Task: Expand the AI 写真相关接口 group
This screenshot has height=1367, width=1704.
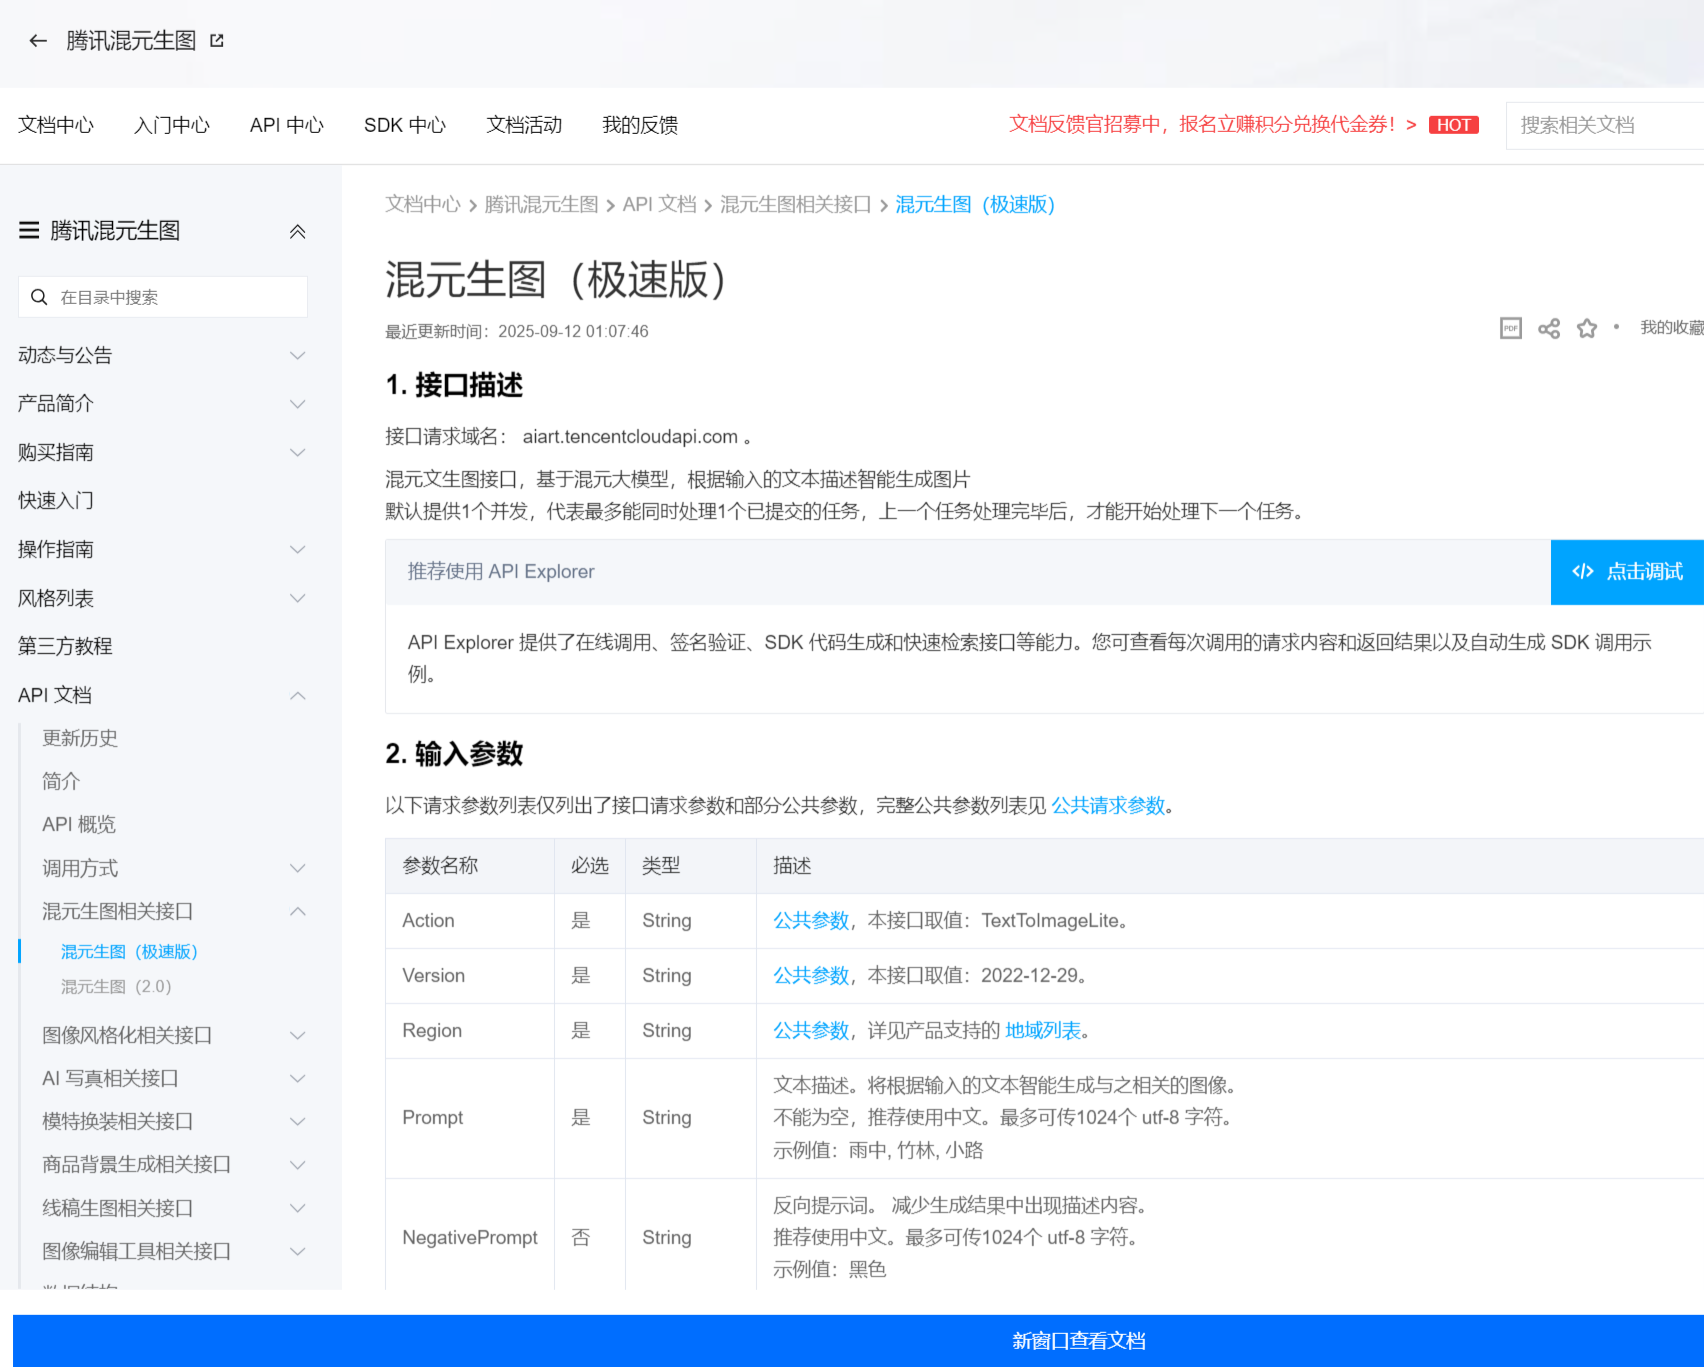Action: tap(297, 1079)
